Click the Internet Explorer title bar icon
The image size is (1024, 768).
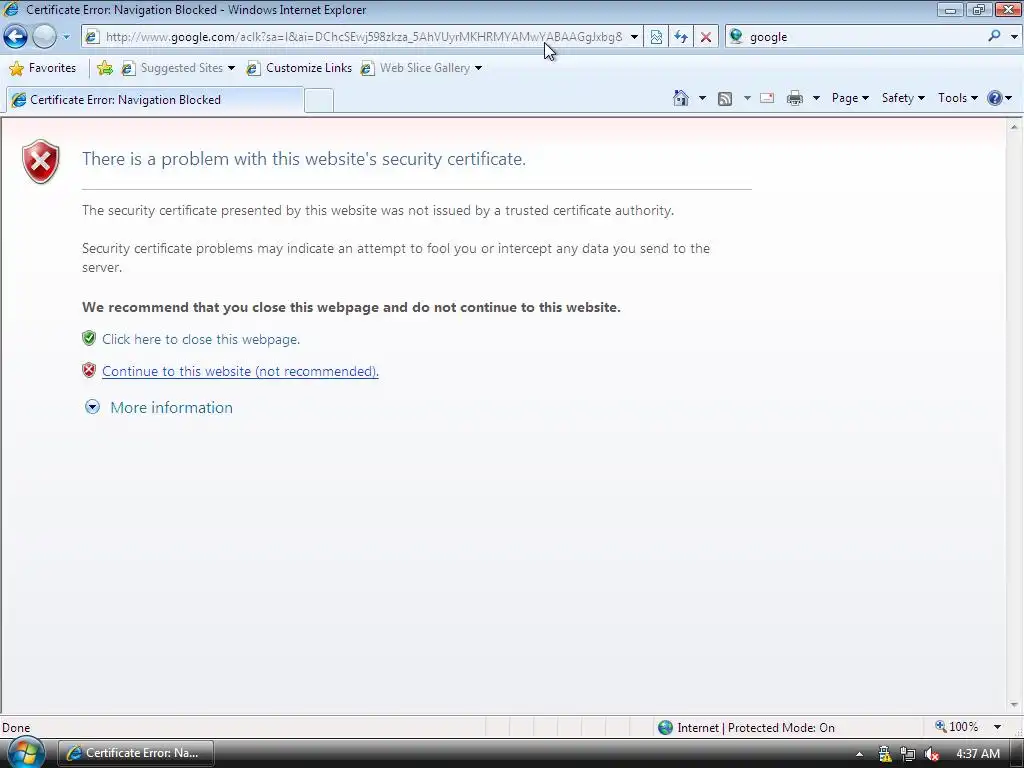coord(11,10)
